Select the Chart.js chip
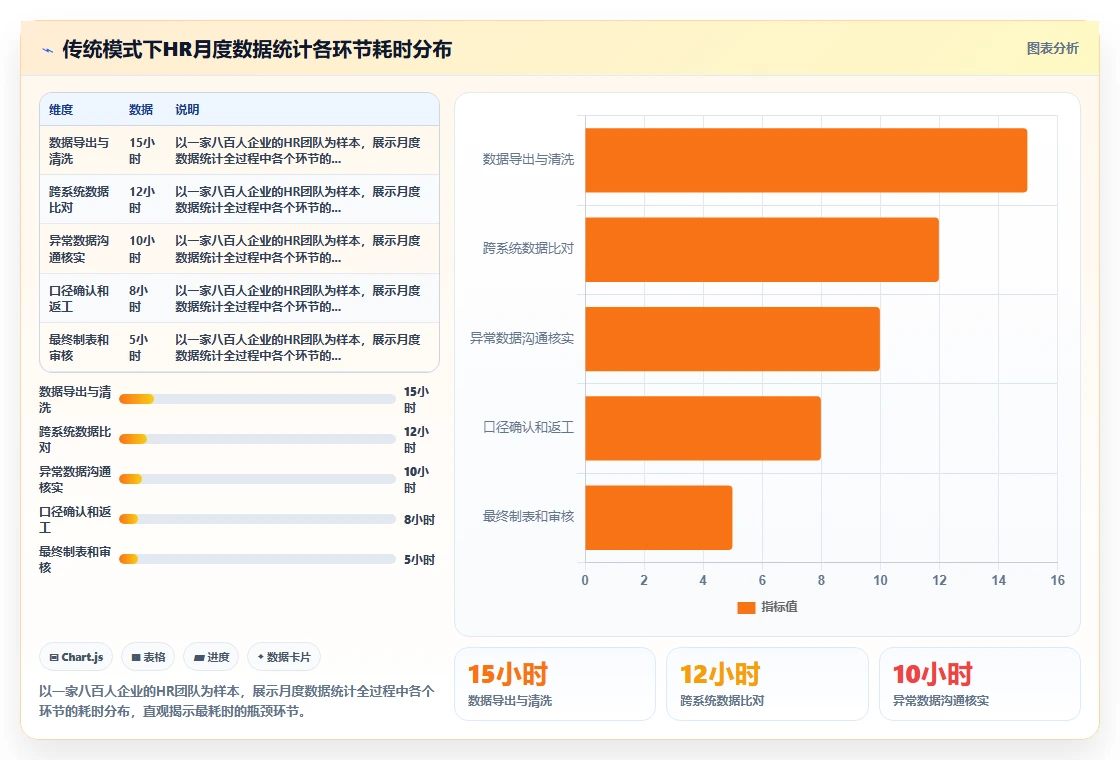The width and height of the screenshot is (1120, 760). (x=76, y=657)
